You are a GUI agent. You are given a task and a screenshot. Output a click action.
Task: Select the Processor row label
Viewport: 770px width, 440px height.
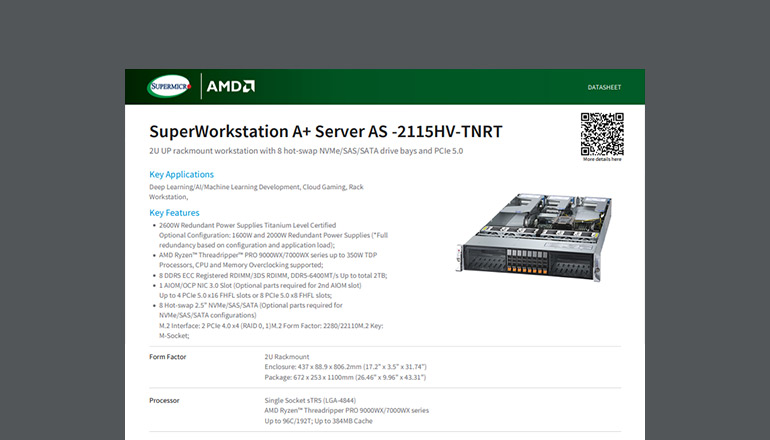pyautogui.click(x=167, y=400)
